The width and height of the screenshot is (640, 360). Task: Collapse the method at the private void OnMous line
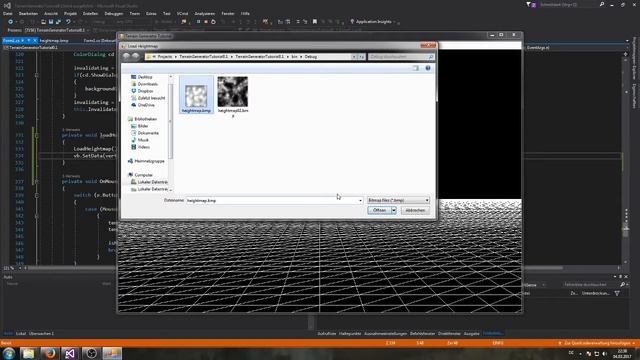pos(37,181)
